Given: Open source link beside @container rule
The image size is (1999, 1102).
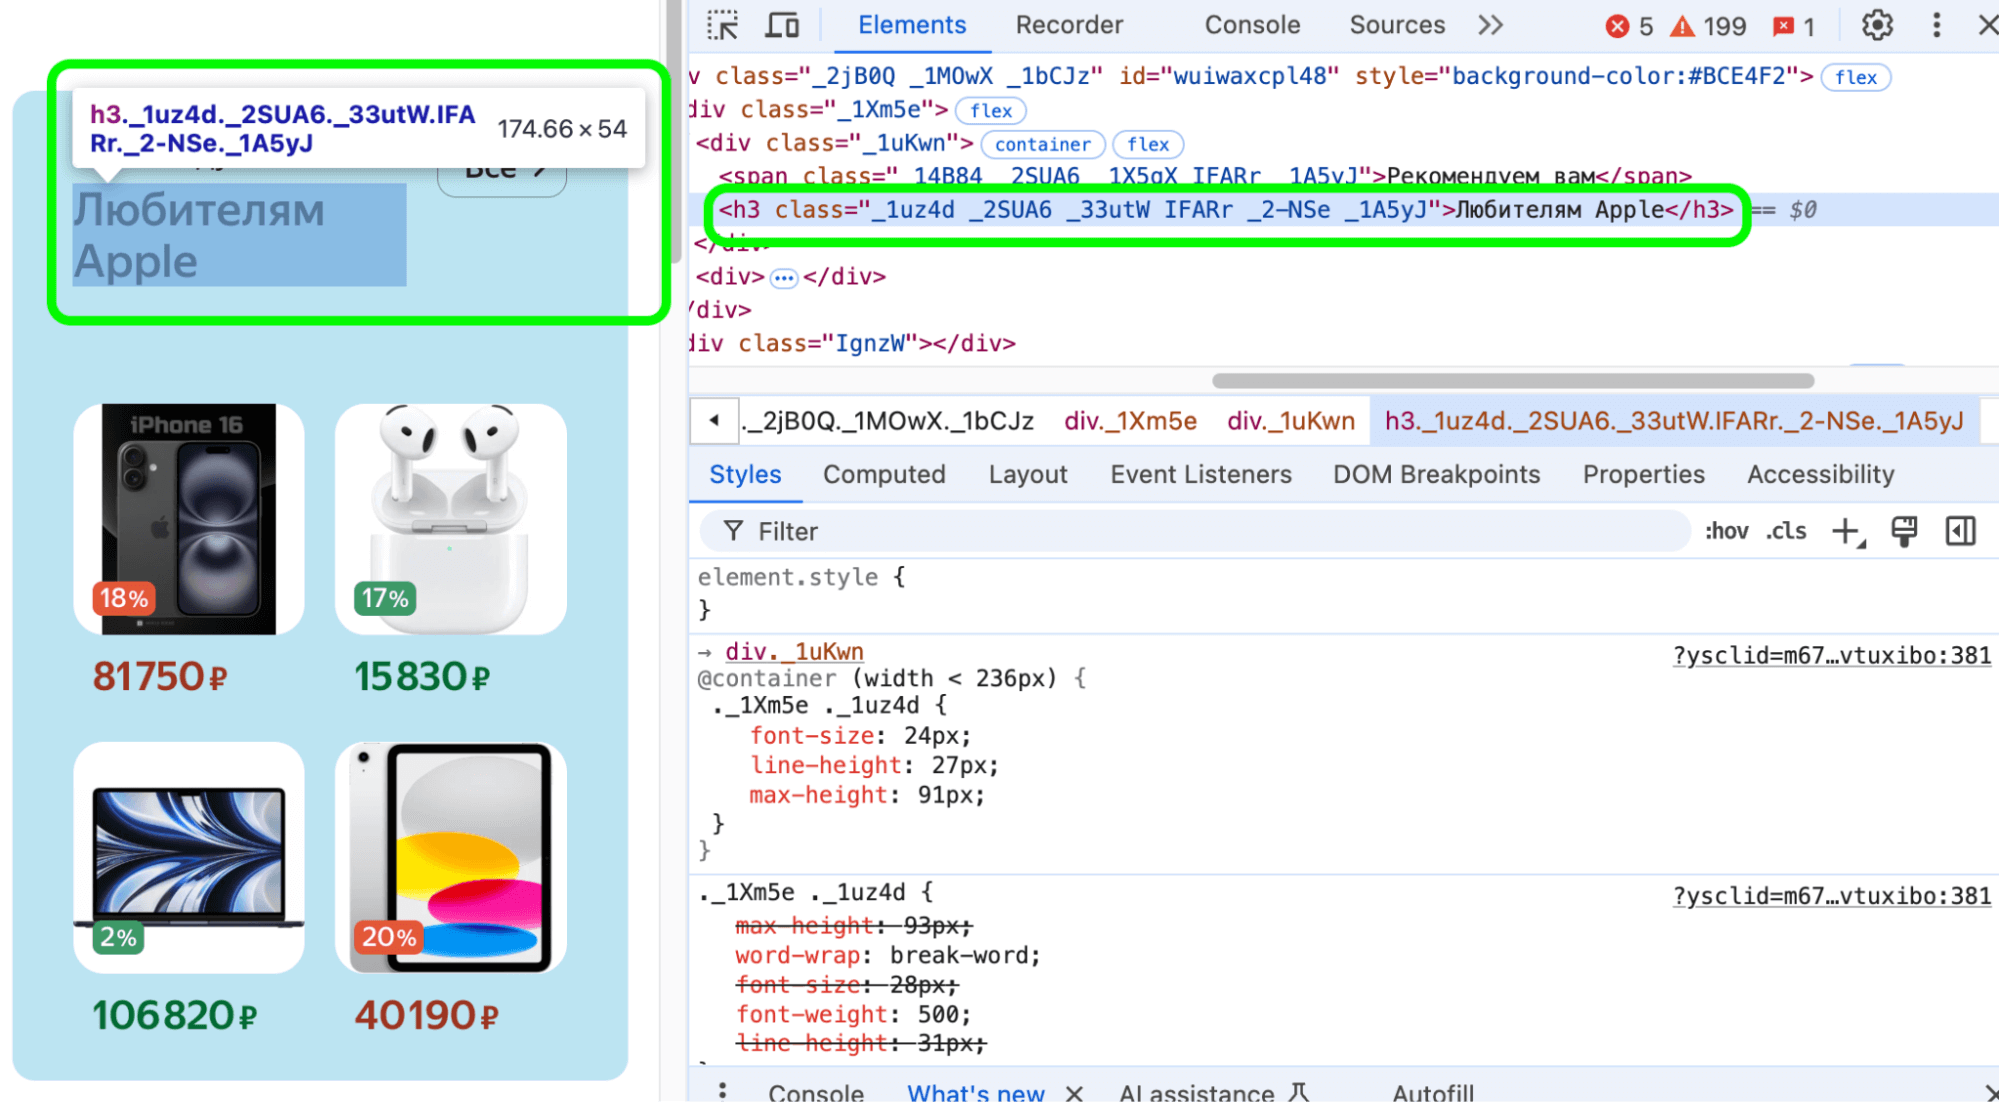Looking at the screenshot, I should [x=1832, y=656].
